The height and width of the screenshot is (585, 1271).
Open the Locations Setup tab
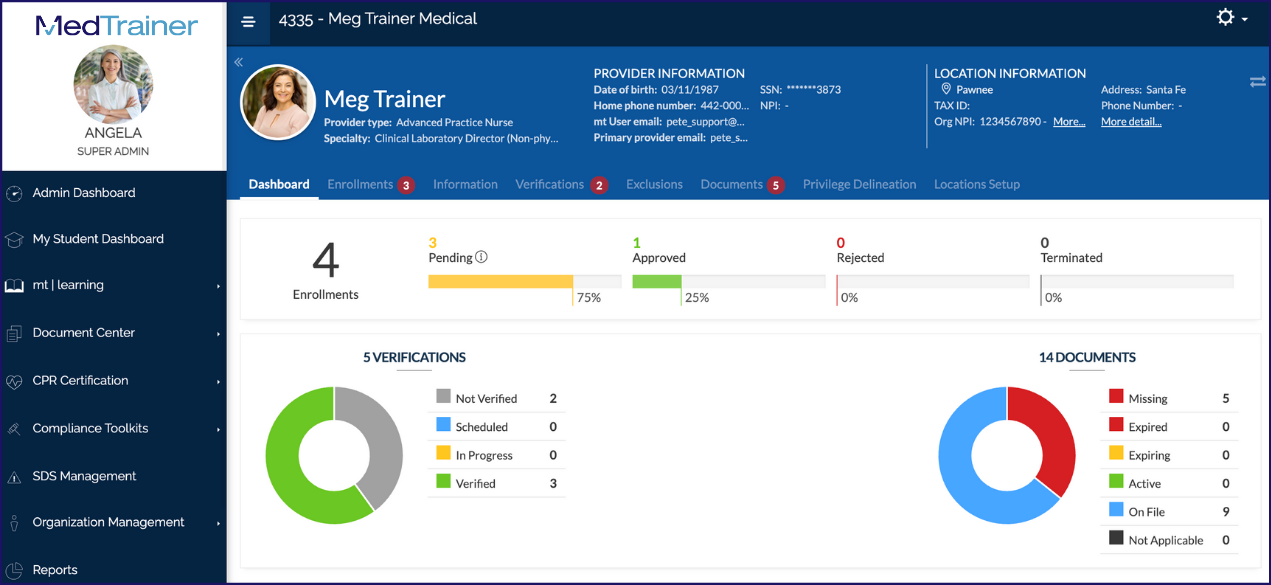(x=977, y=184)
